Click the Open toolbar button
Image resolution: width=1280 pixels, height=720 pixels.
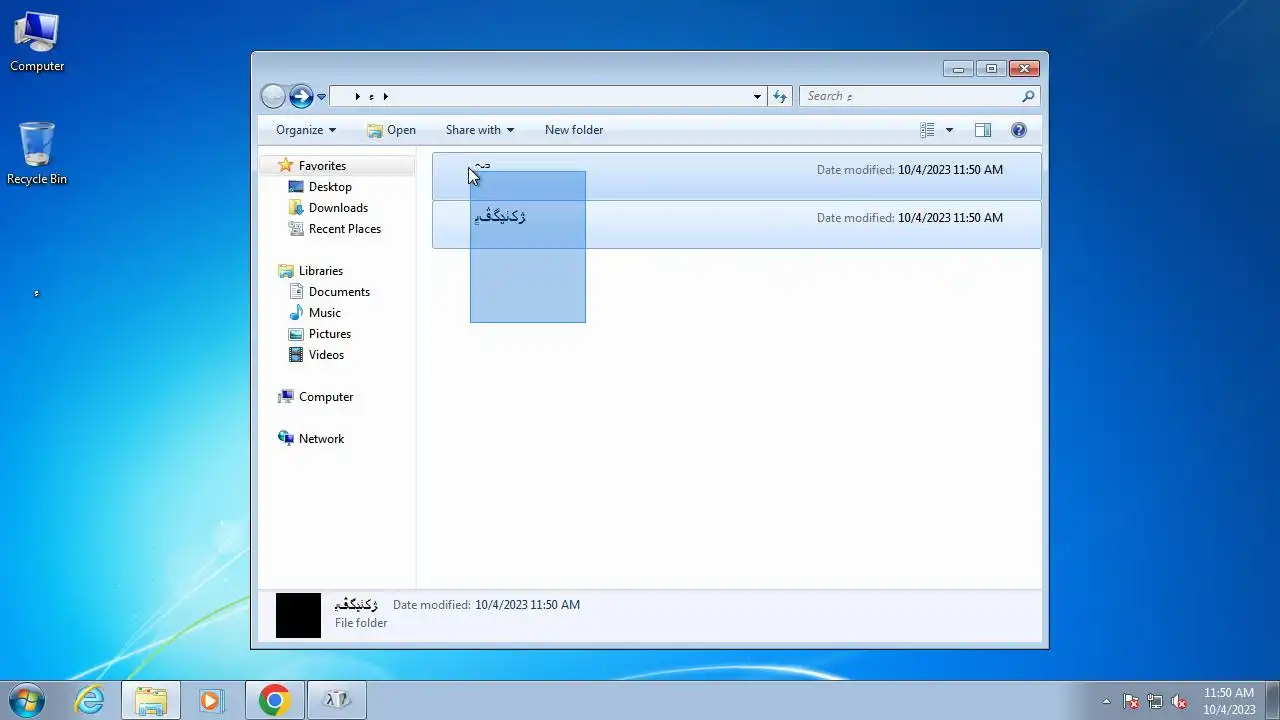391,130
